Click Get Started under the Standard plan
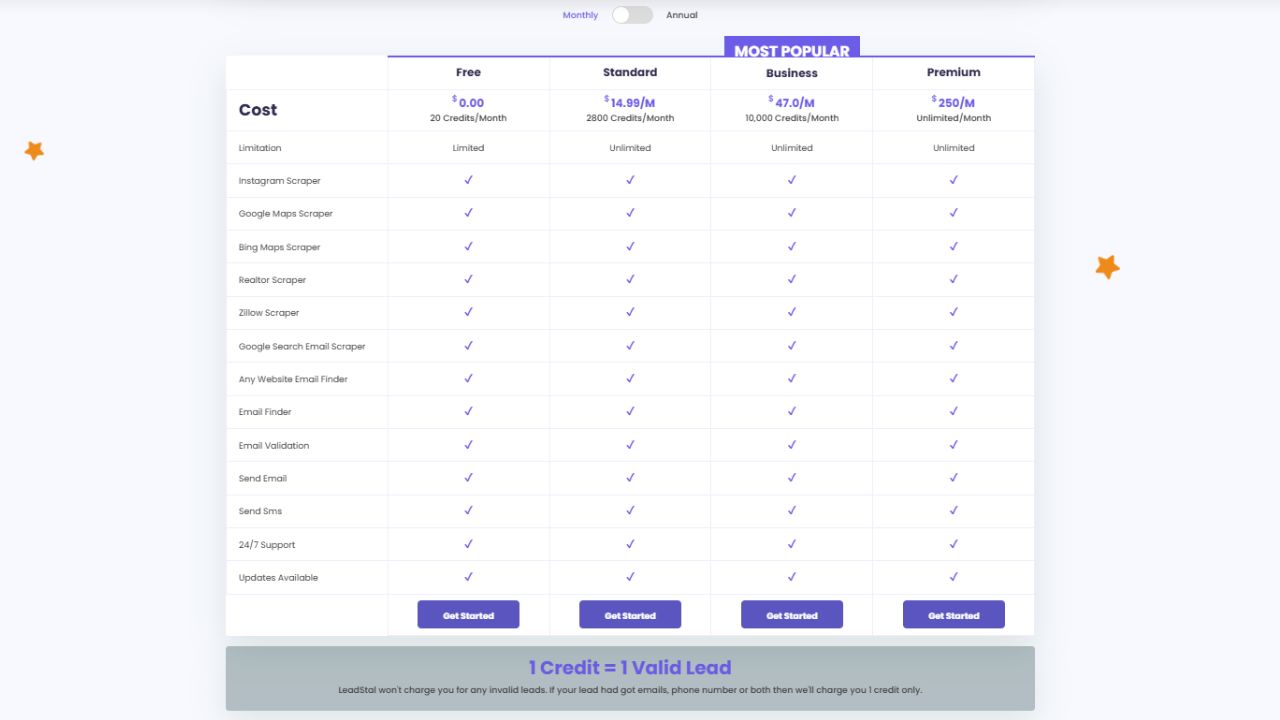 click(x=630, y=615)
